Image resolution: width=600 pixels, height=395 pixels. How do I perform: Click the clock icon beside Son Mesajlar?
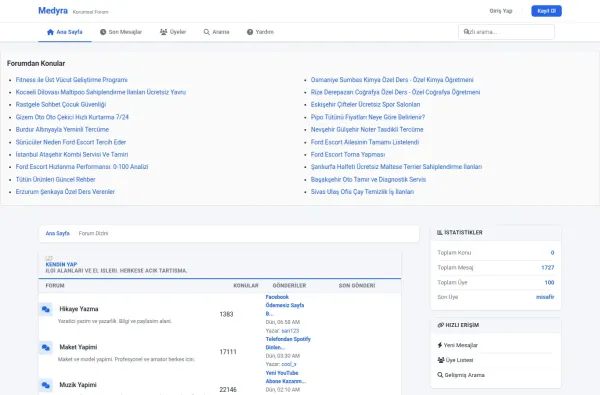pyautogui.click(x=103, y=32)
